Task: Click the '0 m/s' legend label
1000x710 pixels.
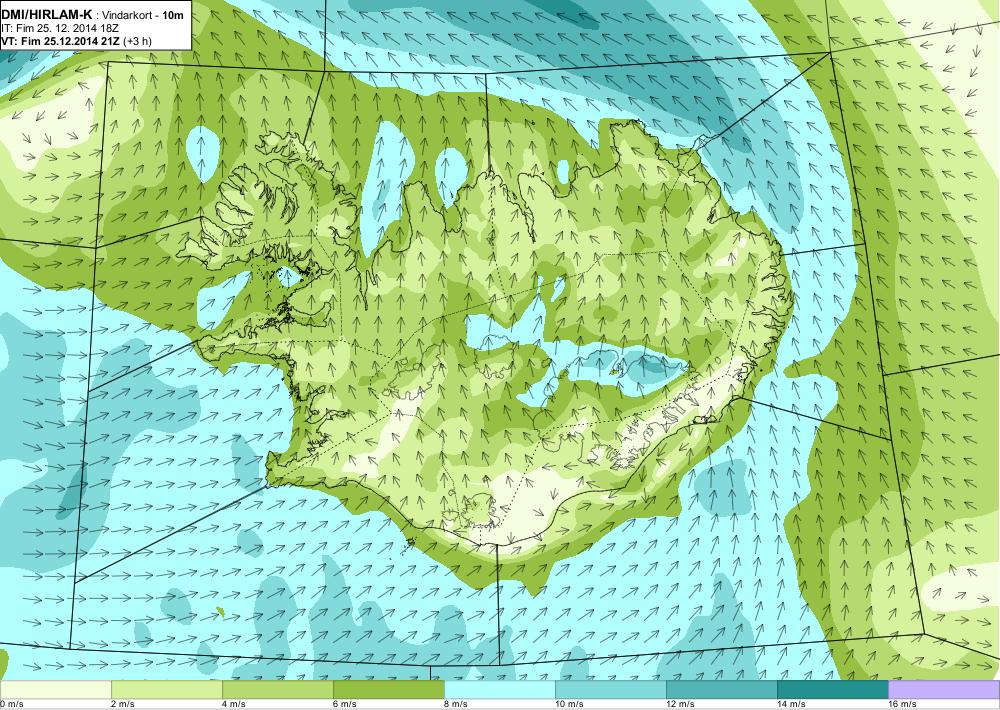Action: coord(11,704)
